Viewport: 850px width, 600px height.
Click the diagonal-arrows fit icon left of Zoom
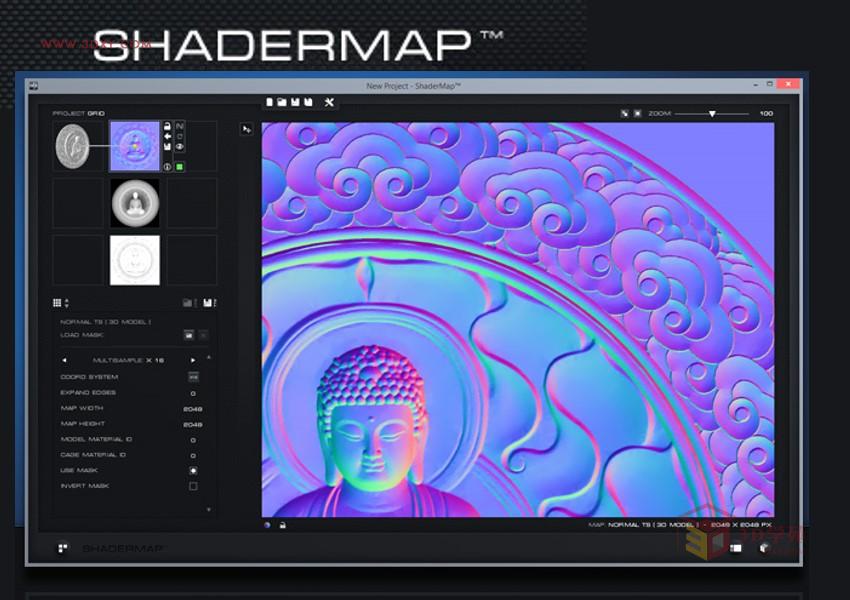(x=625, y=113)
